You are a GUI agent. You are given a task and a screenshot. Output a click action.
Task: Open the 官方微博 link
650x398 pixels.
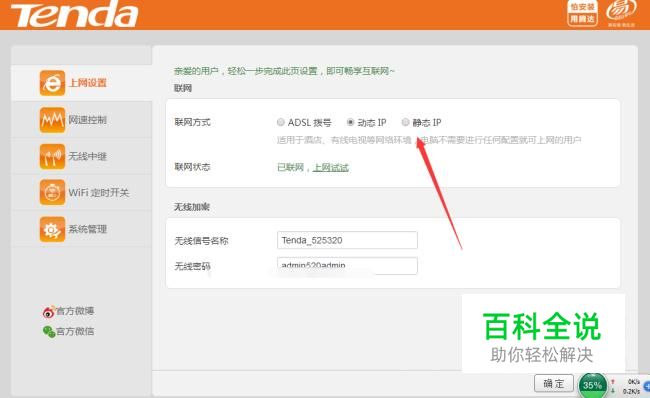click(75, 311)
